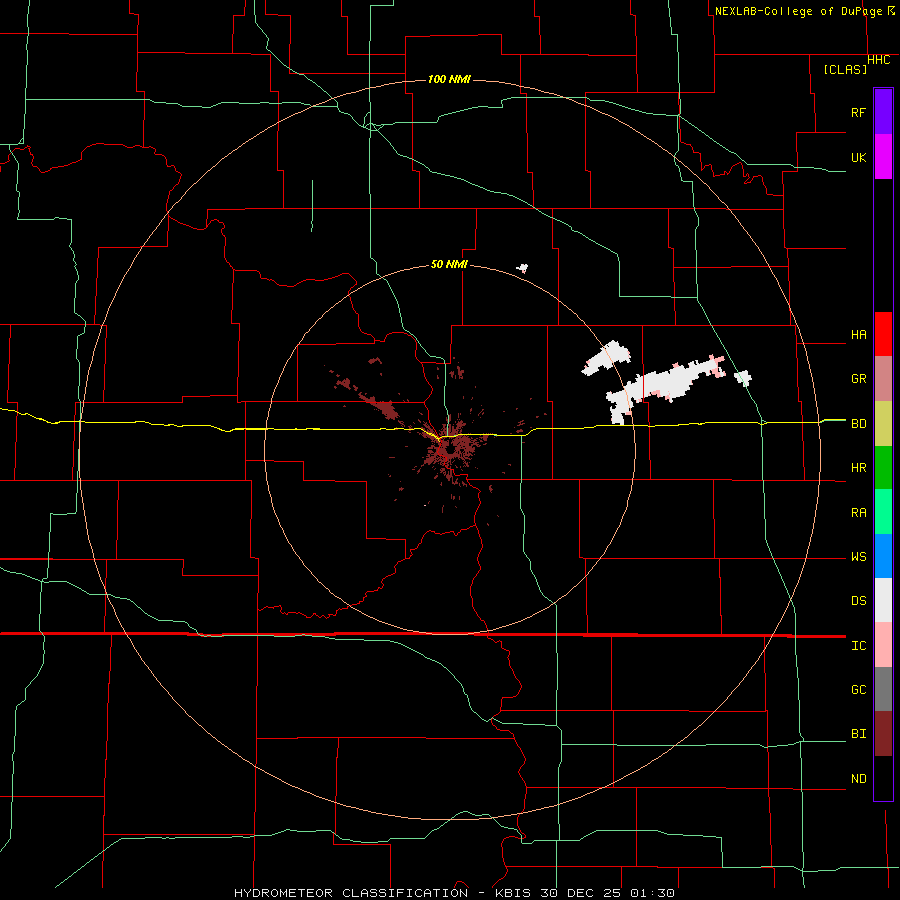900x900 pixels.
Task: Click the 'KBIS' radar site identifier
Action: (x=513, y=893)
